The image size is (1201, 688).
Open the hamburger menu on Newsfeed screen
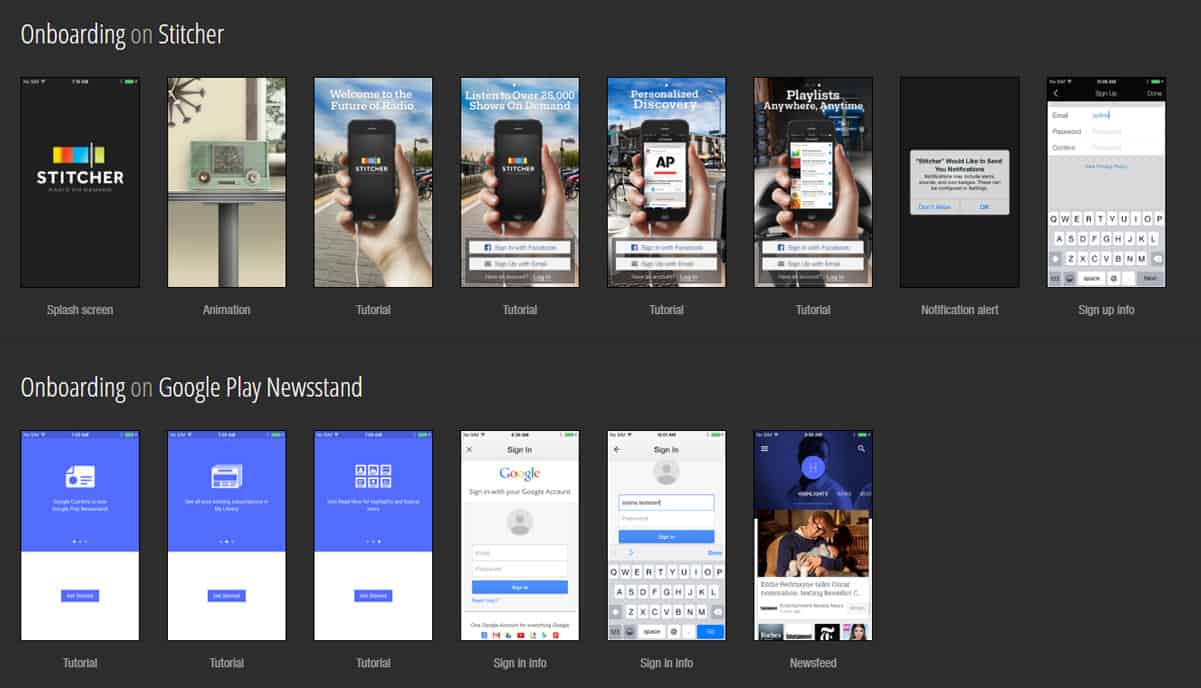pyautogui.click(x=765, y=449)
